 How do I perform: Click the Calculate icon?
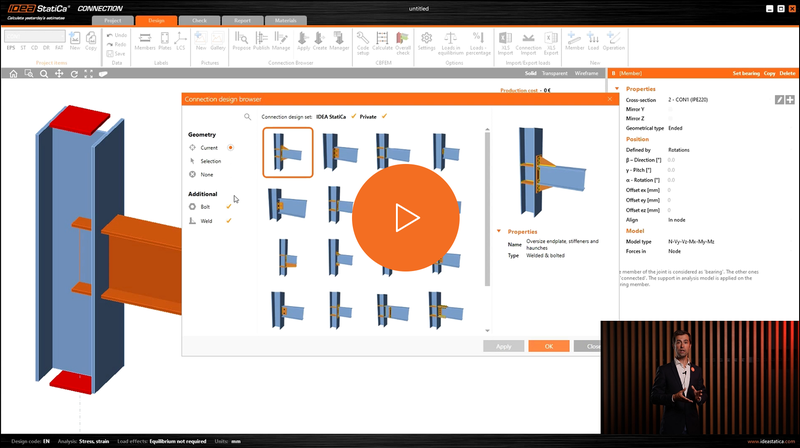coord(382,41)
